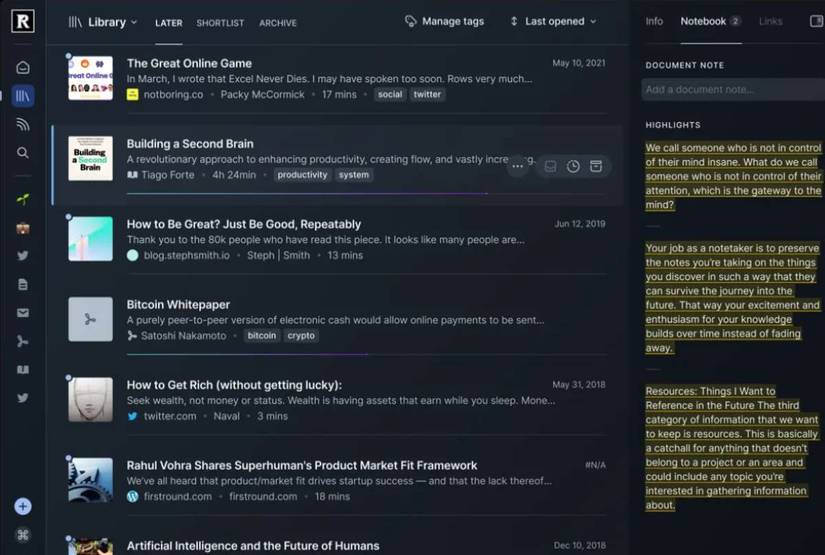Screen dimensions: 825x555
Task: Switch to the SHORTLIST tab
Action: tap(220, 23)
